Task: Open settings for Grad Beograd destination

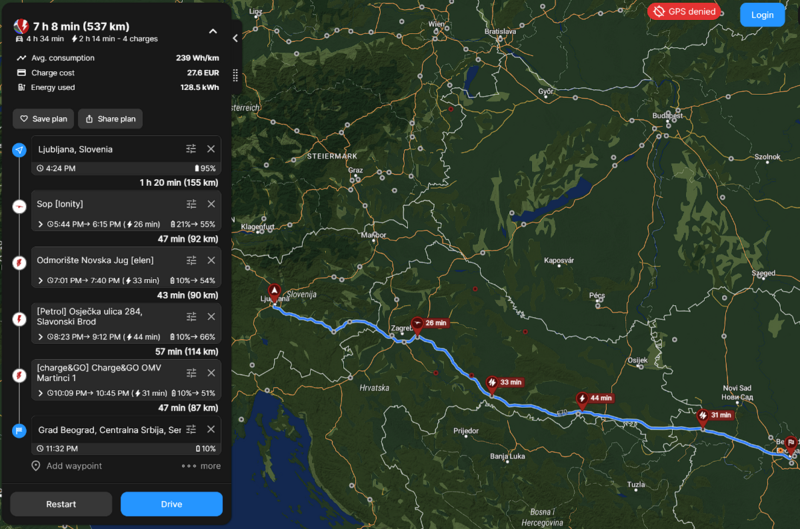Action: (191, 430)
